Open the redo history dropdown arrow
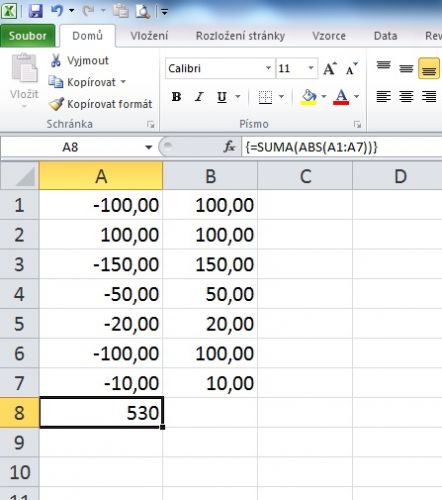 point(103,11)
